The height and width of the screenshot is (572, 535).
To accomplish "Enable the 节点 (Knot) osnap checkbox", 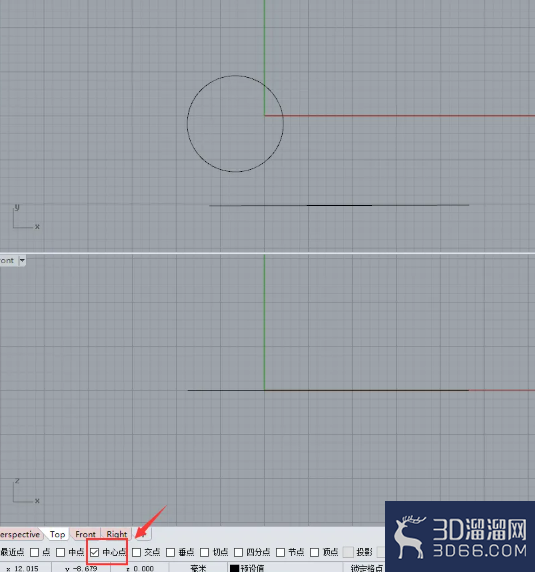I will (x=280, y=552).
